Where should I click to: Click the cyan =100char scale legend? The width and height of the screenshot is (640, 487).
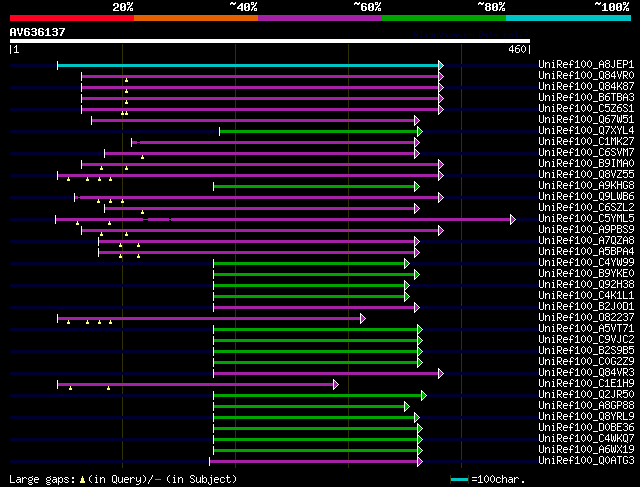(x=459, y=479)
